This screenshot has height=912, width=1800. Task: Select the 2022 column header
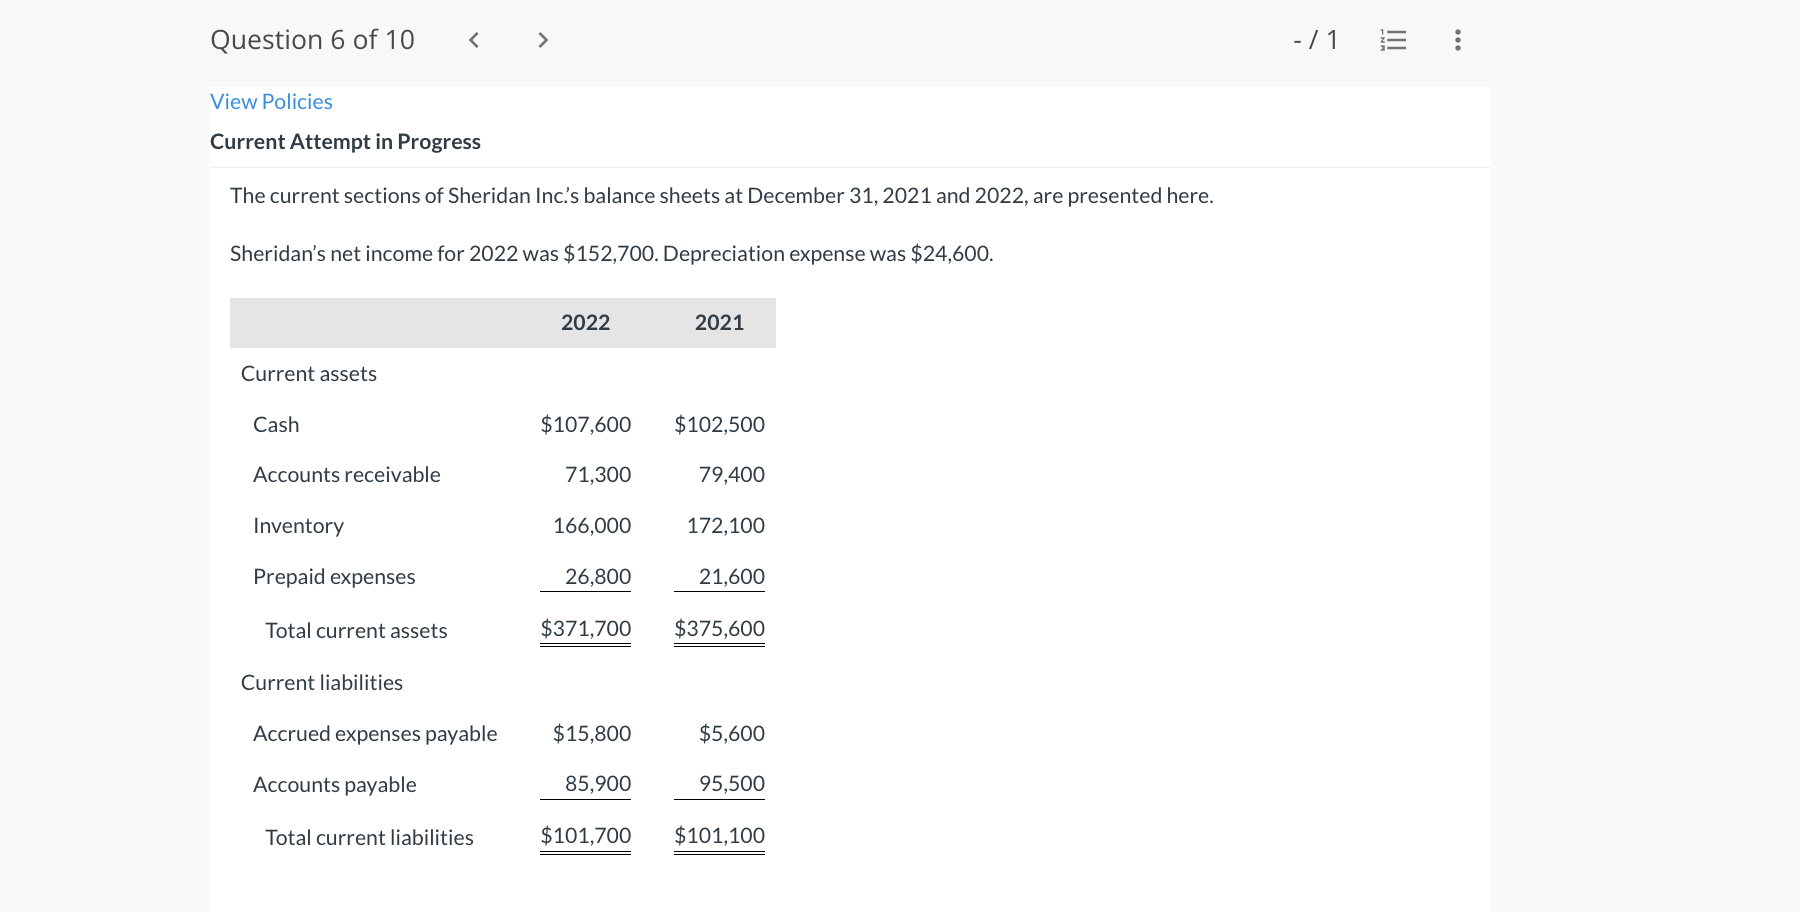585,322
